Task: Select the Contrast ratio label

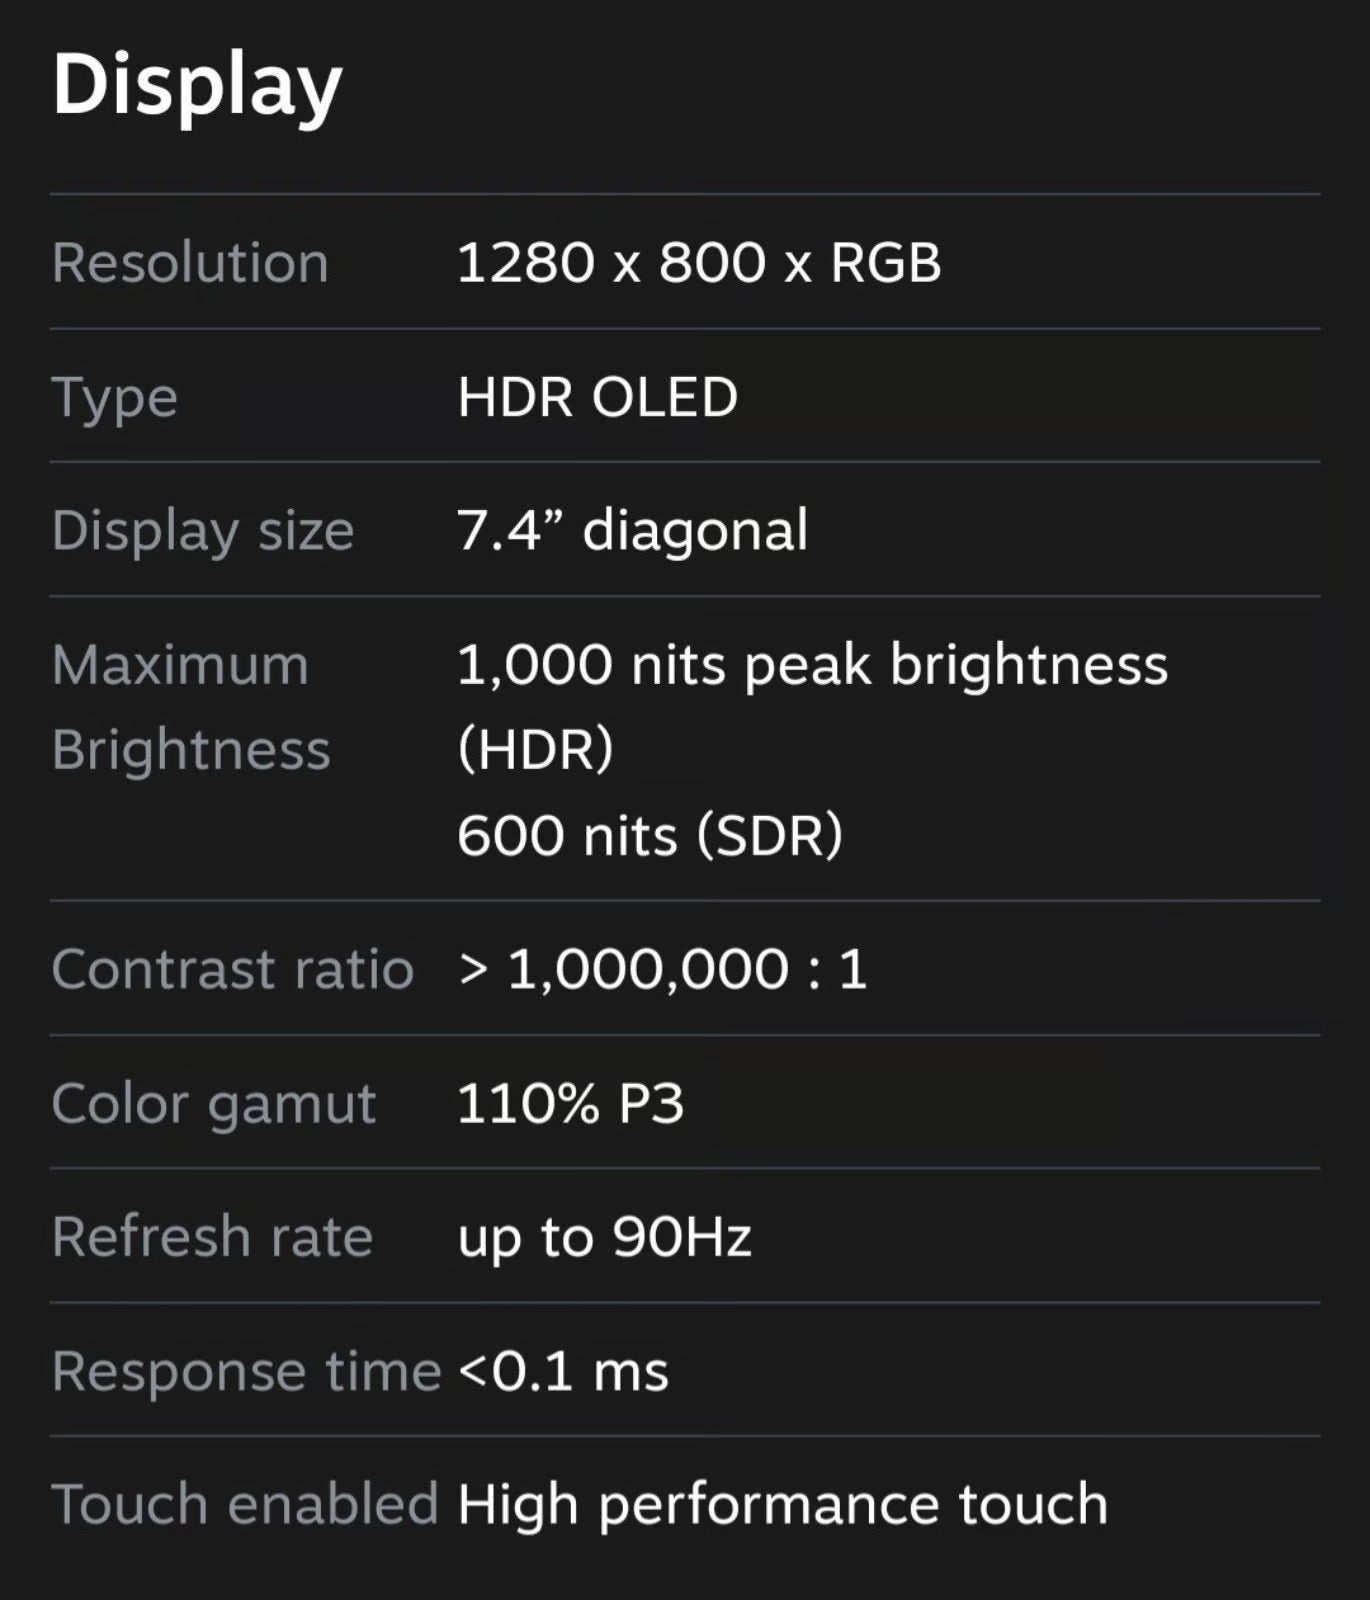Action: pyautogui.click(x=232, y=969)
